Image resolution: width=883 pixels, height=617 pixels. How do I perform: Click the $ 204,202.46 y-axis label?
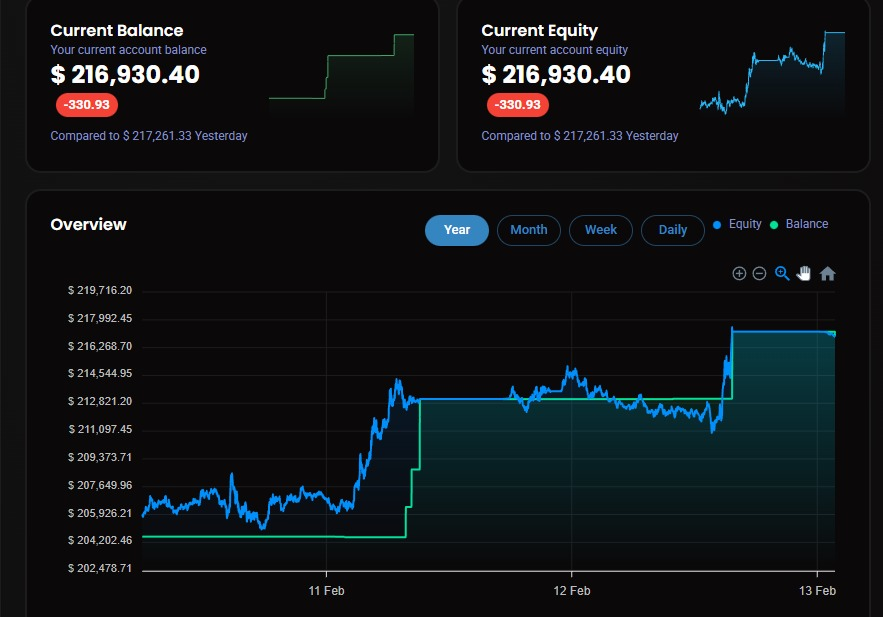pyautogui.click(x=100, y=540)
